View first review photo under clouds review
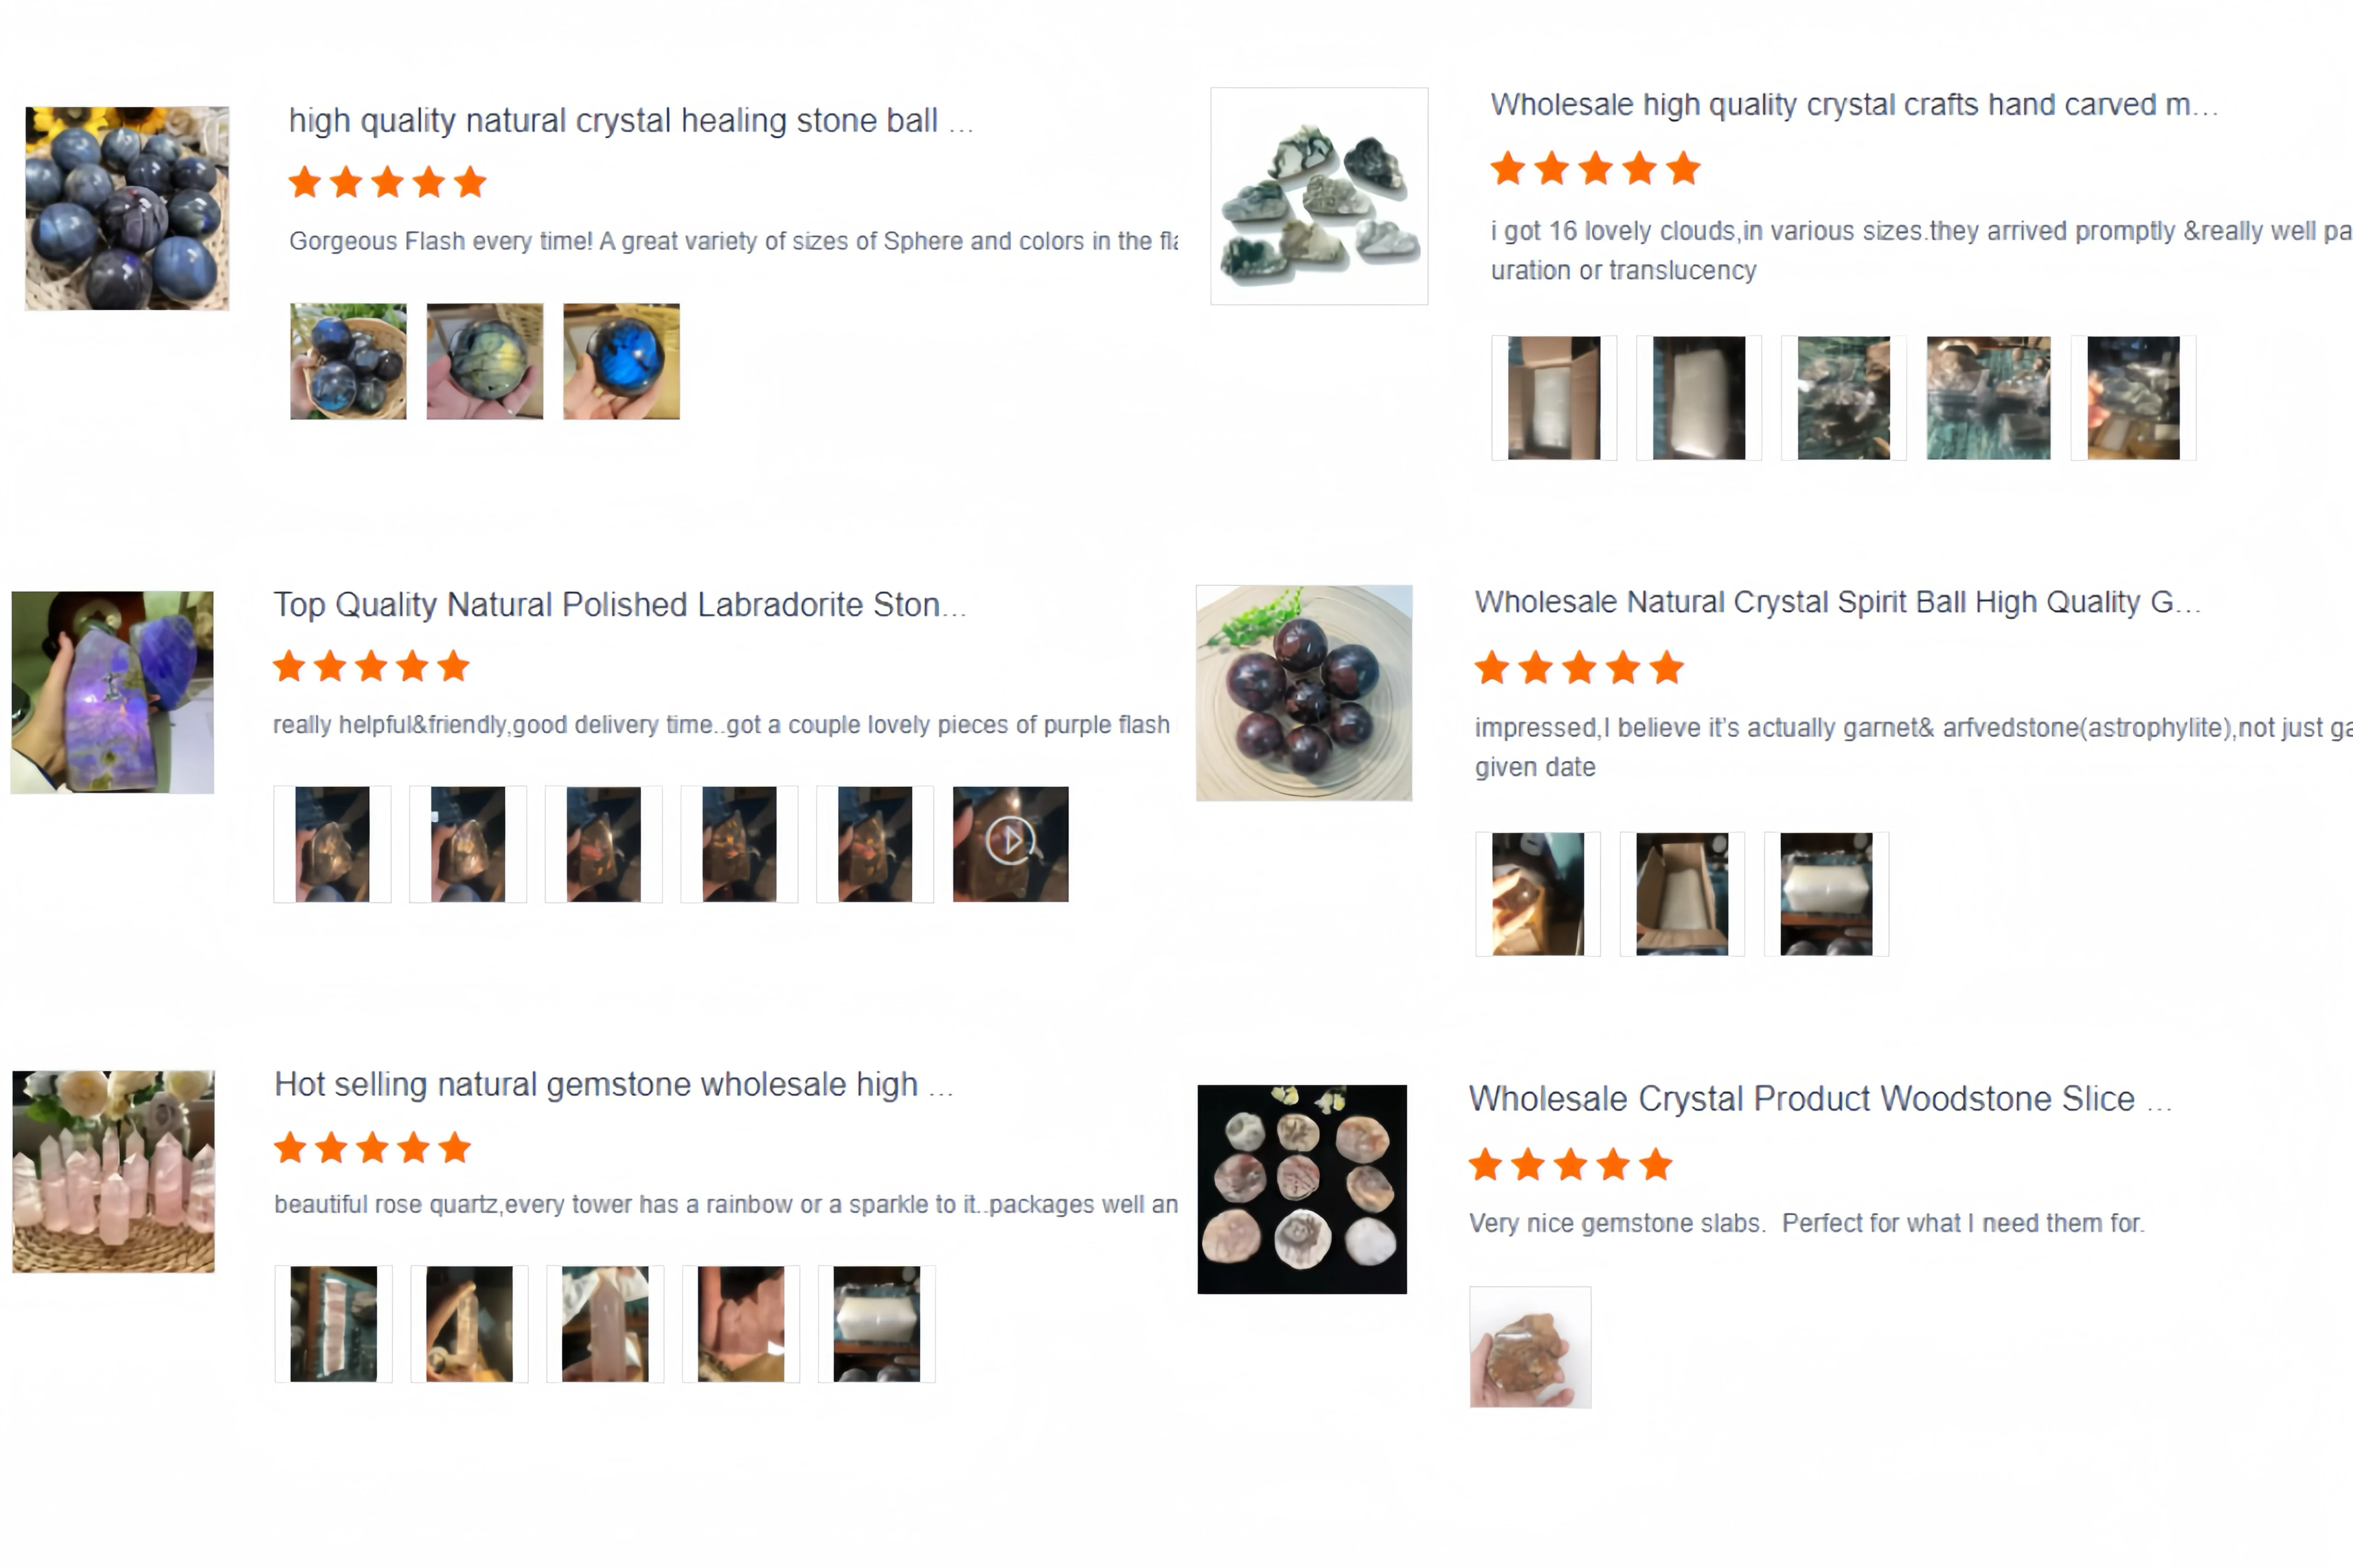This screenshot has width=2353, height=1568. pyautogui.click(x=1554, y=398)
